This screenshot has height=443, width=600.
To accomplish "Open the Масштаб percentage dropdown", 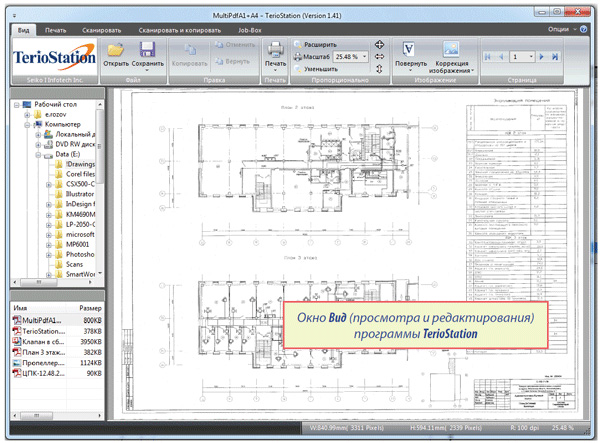I will [x=364, y=57].
